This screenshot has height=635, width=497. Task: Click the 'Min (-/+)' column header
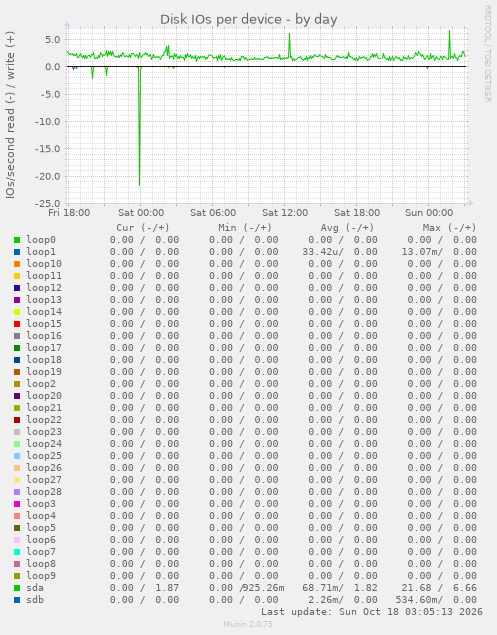tap(245, 228)
